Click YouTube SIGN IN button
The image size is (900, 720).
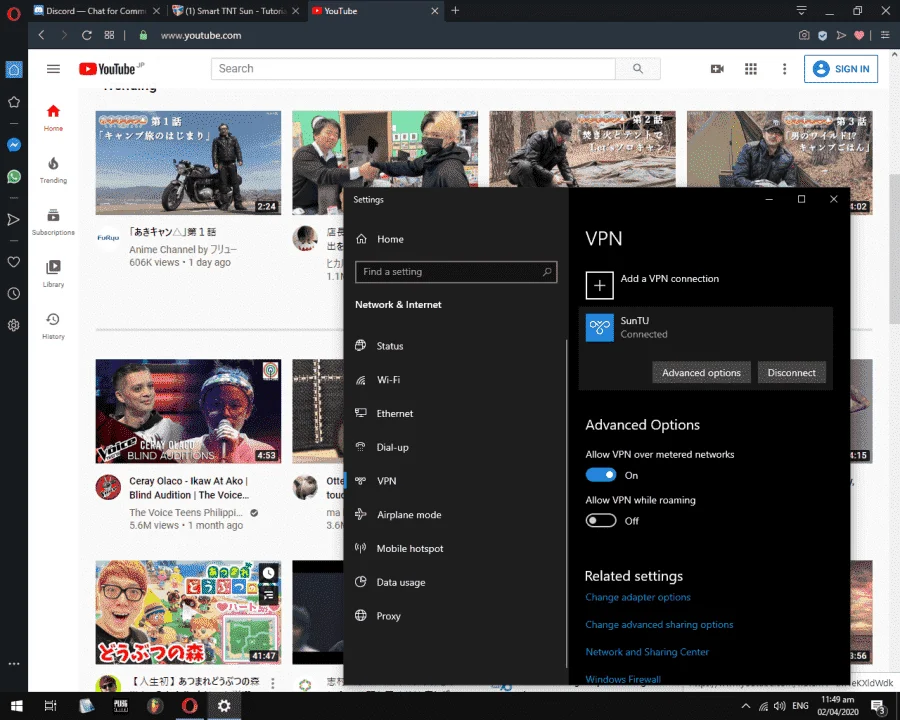pos(840,69)
